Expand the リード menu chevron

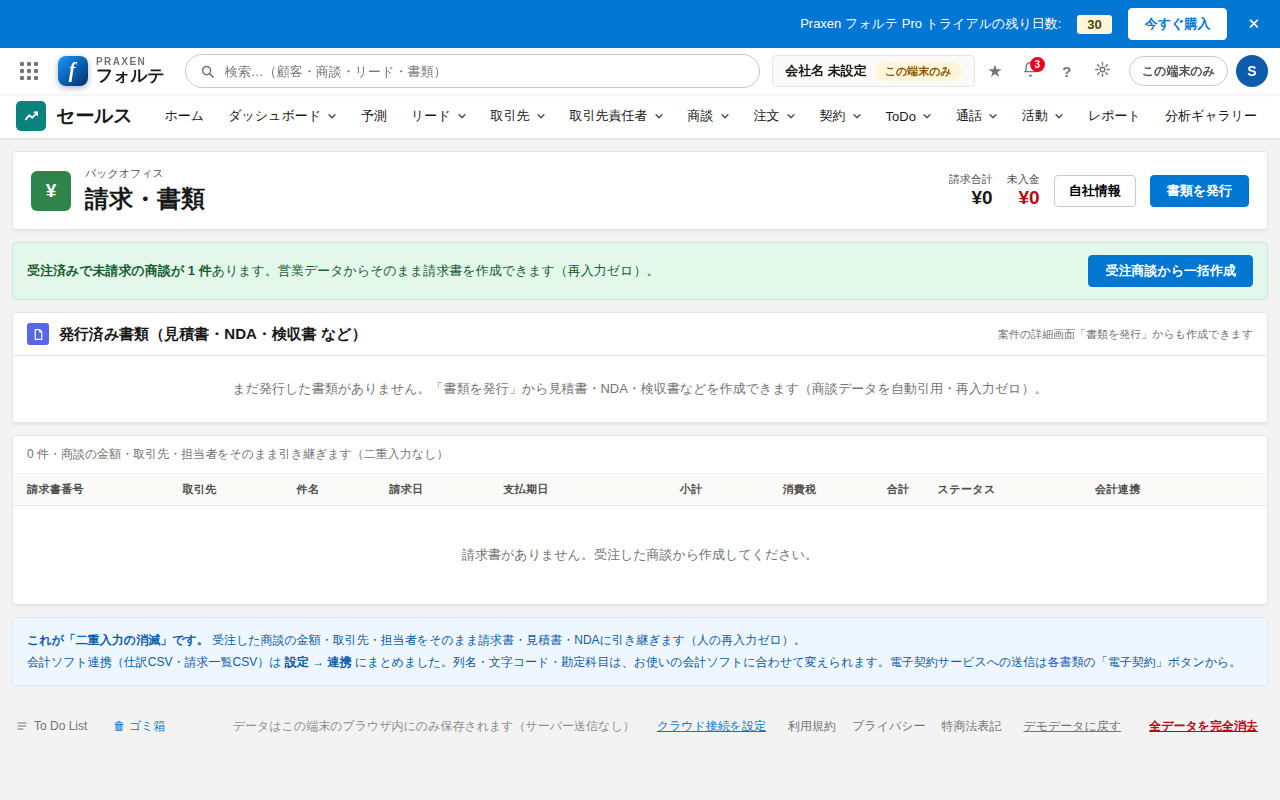[462, 116]
